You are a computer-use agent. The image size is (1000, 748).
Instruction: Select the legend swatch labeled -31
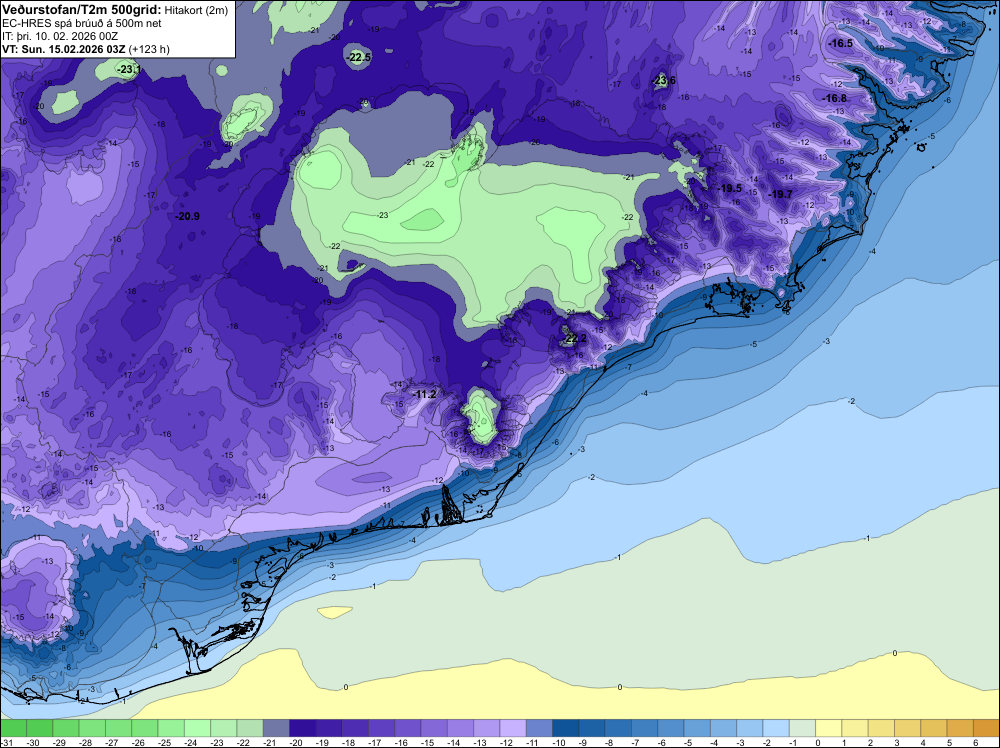click(x=13, y=728)
